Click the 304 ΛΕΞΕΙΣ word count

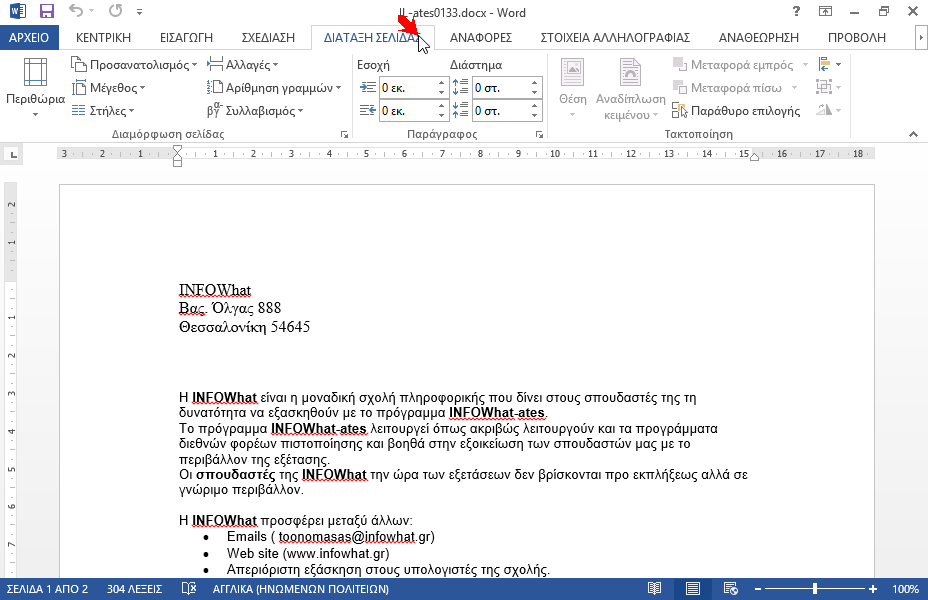point(134,589)
